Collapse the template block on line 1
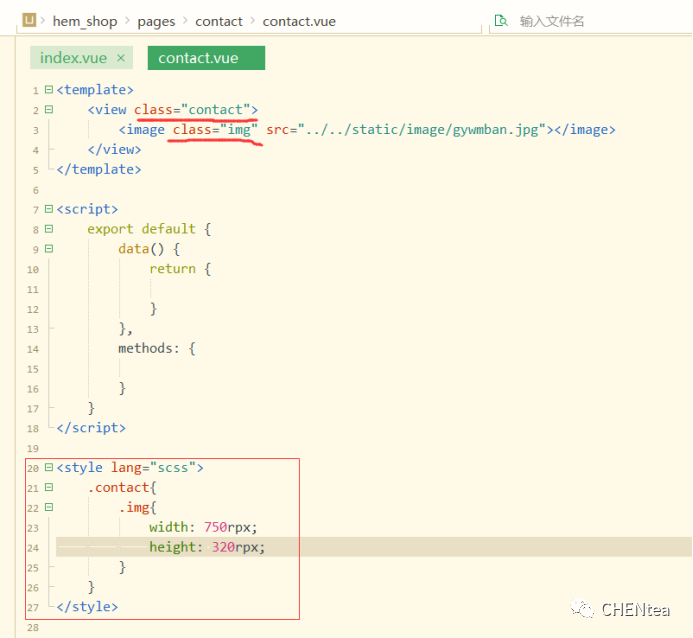 [49, 89]
